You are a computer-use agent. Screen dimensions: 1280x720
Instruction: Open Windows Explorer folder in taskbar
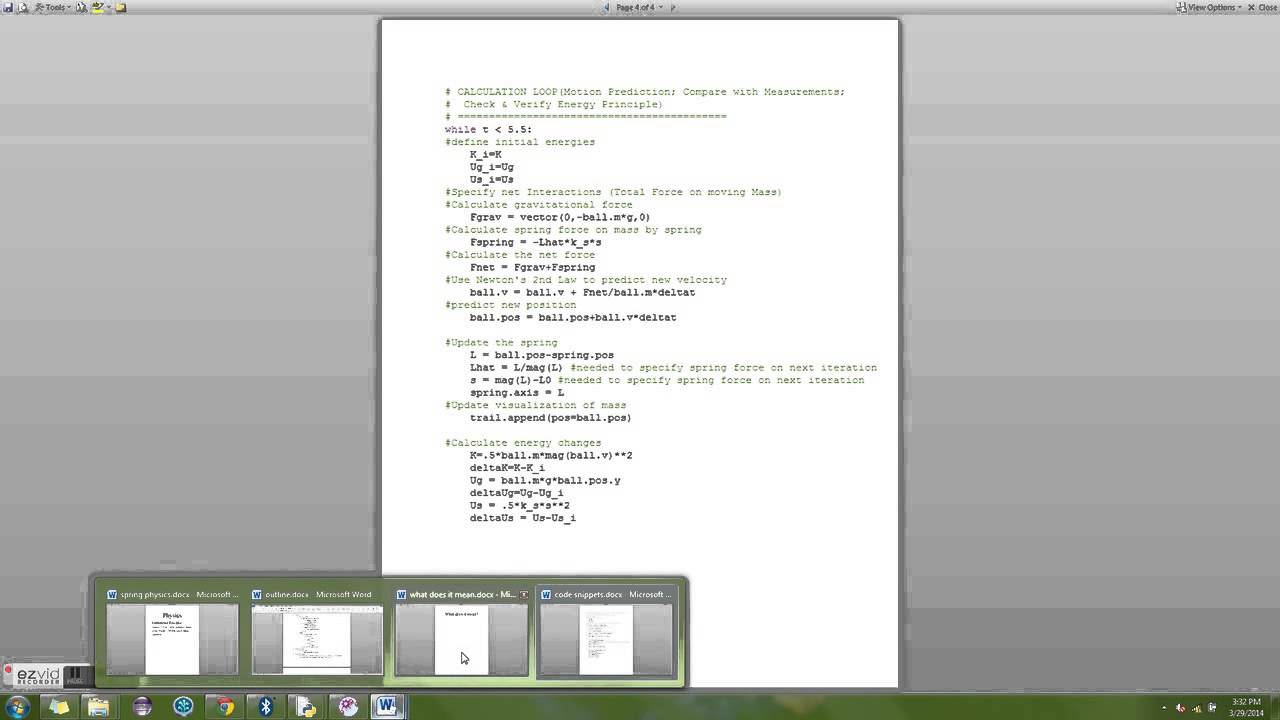click(98, 707)
